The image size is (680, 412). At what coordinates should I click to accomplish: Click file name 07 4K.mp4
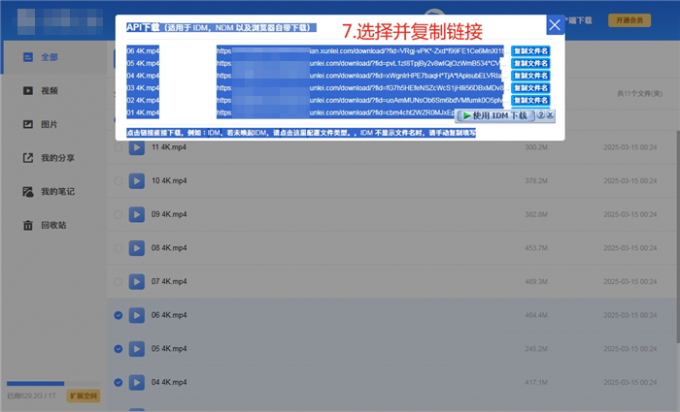pyautogui.click(x=169, y=281)
